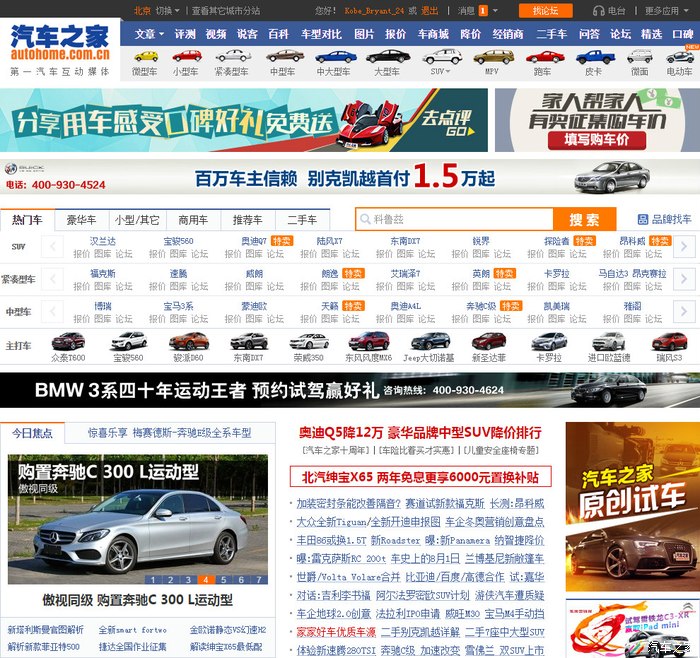Expand the 更多应用 dropdown in top bar
Screen dimensions: 700x658
tap(666, 11)
